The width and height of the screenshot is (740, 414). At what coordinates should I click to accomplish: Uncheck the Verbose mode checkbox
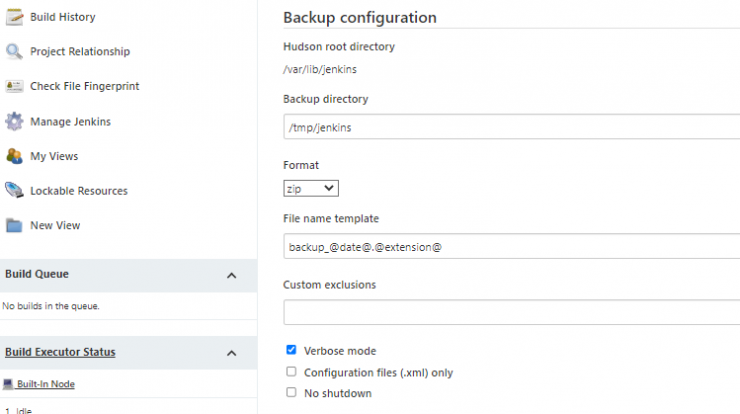point(291,350)
